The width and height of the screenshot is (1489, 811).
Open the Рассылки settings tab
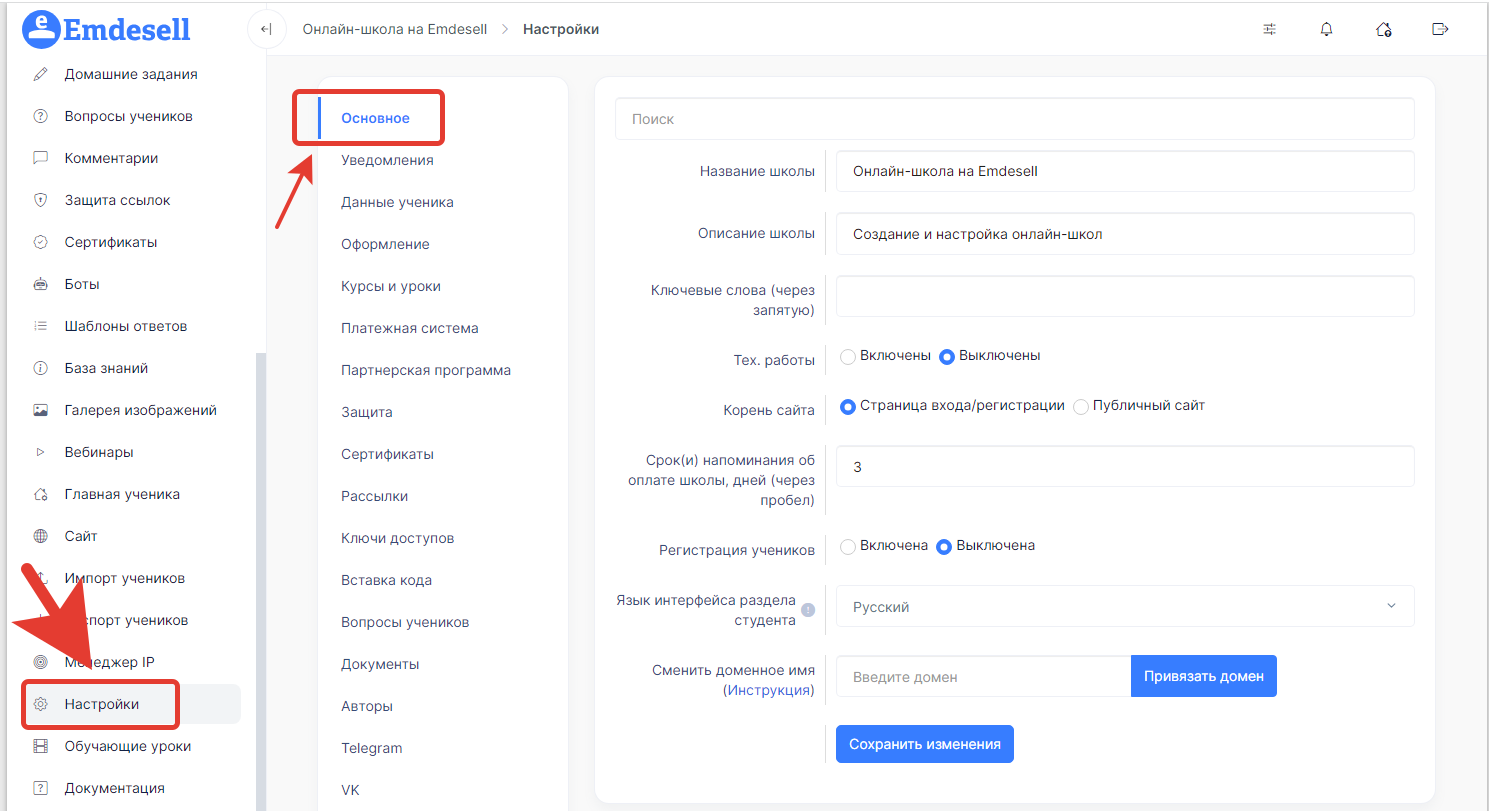point(374,496)
